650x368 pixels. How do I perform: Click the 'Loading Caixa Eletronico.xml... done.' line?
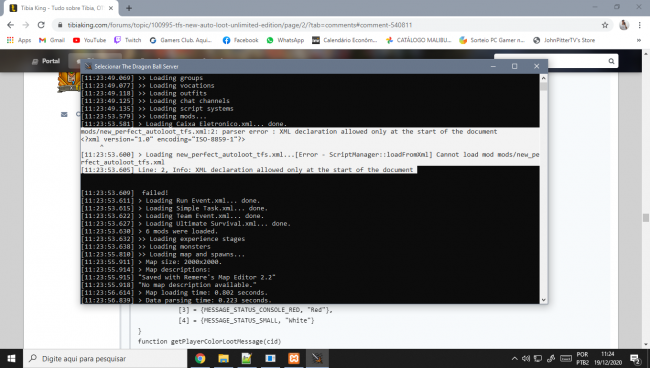tap(184, 123)
